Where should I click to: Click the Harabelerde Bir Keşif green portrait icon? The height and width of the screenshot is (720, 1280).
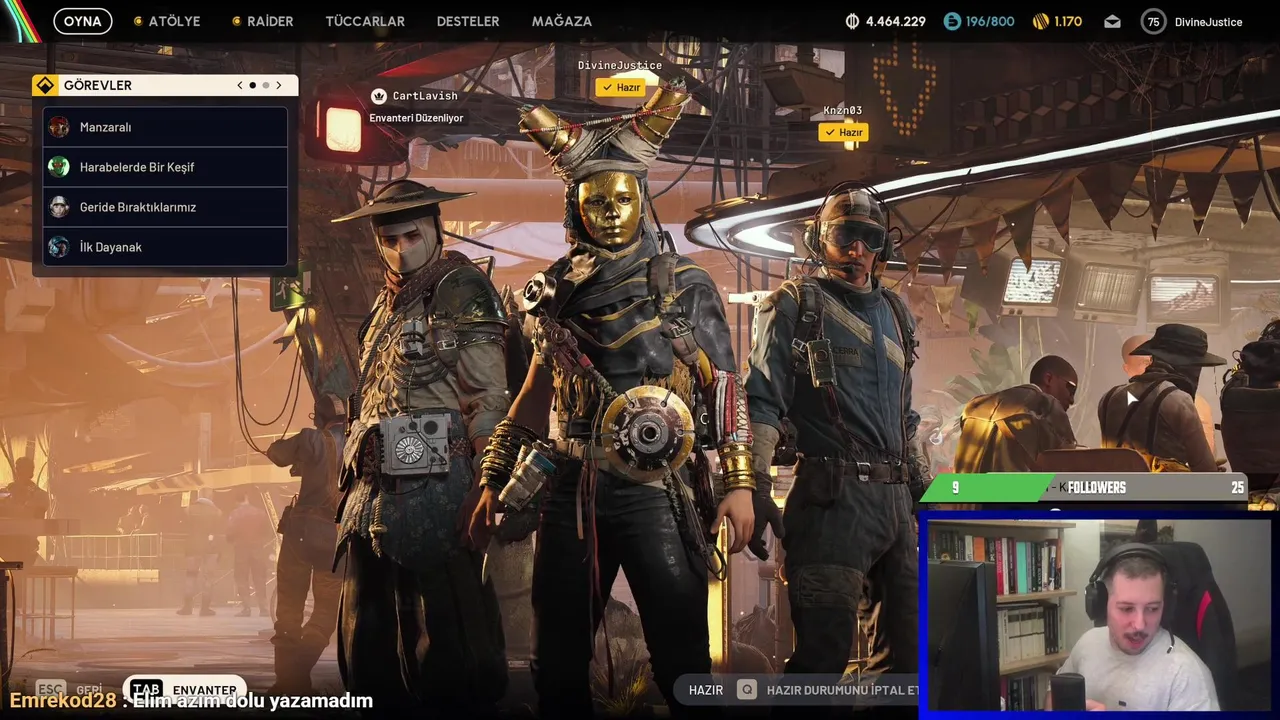click(x=59, y=167)
